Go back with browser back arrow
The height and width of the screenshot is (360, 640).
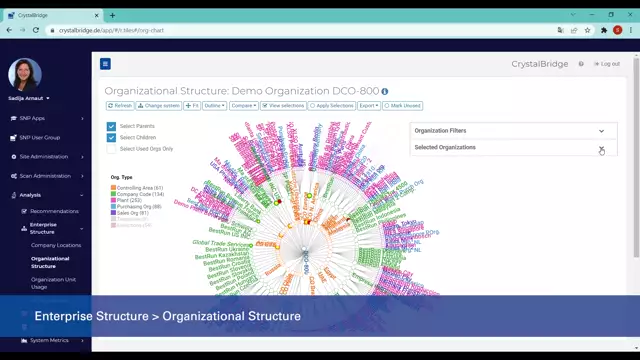(x=9, y=30)
